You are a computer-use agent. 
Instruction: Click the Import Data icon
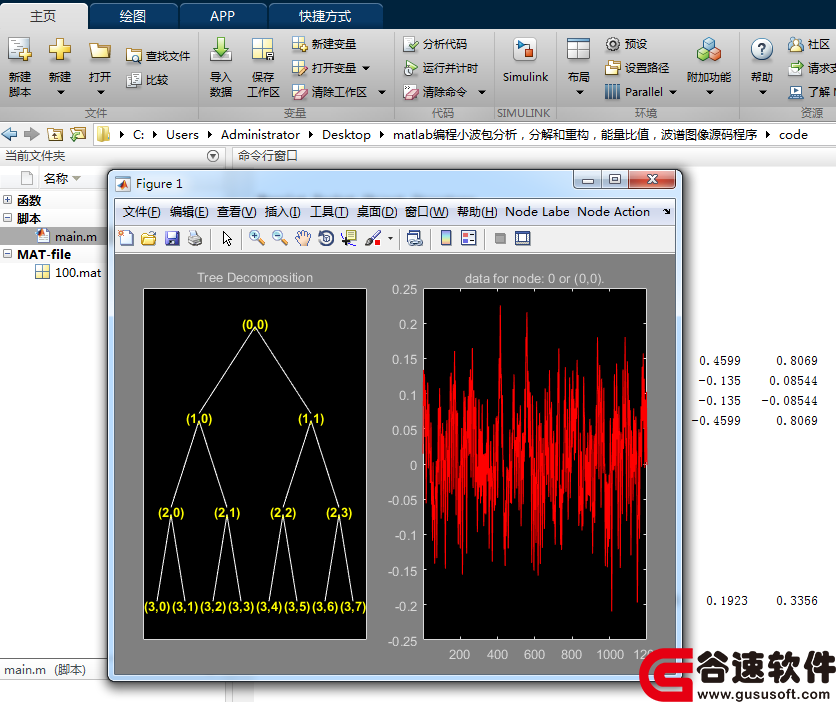220,50
